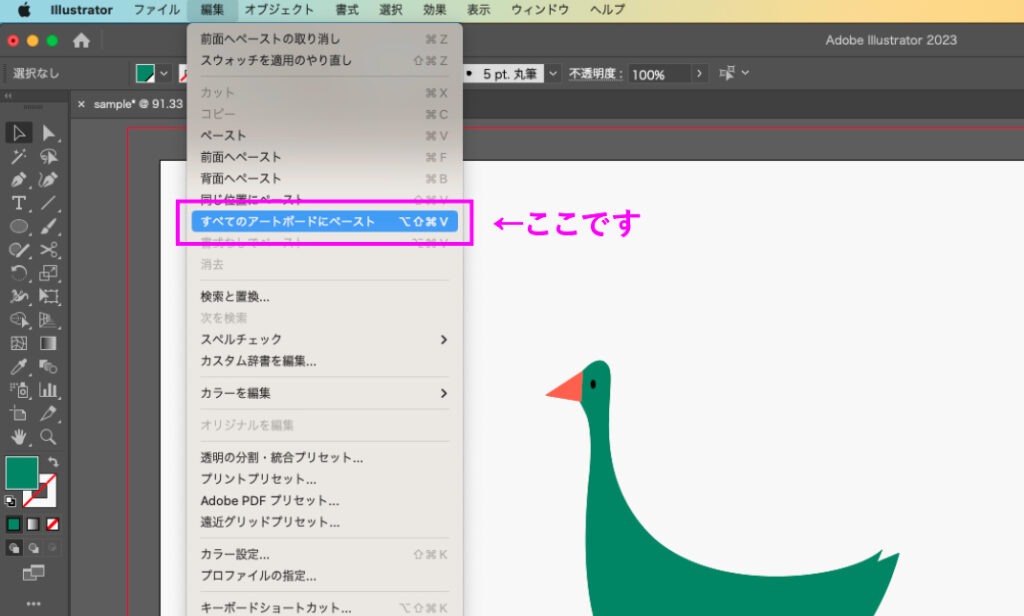Select the Magic Wand tool

coord(19,157)
